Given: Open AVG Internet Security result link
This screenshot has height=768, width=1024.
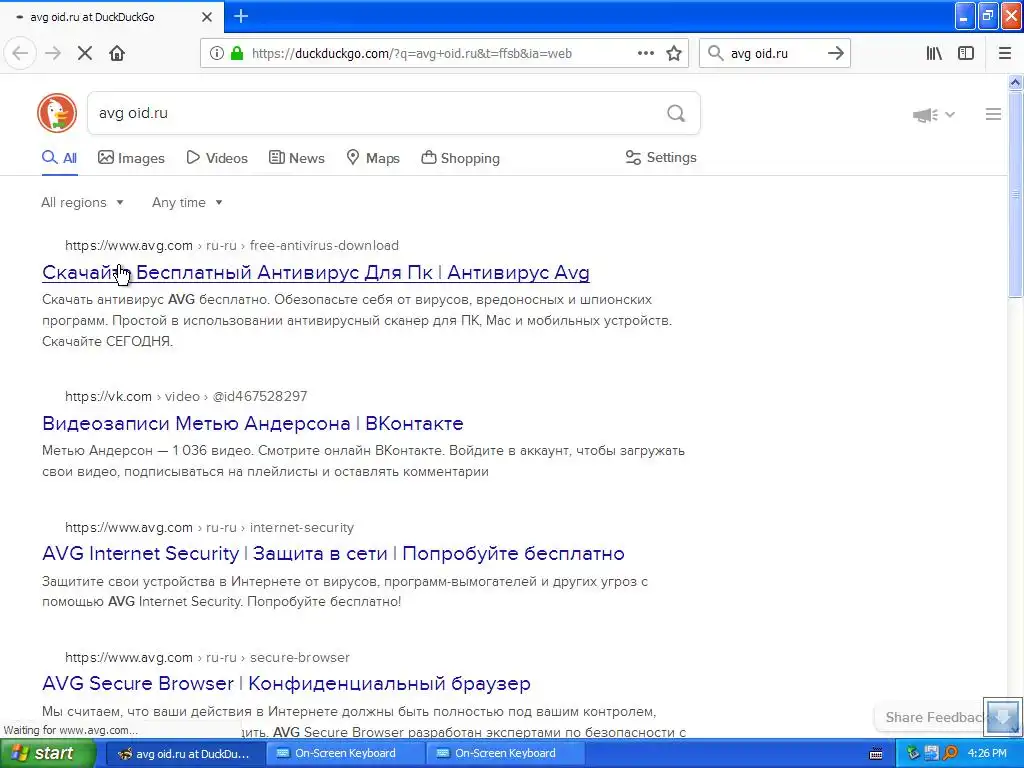Looking at the screenshot, I should pyautogui.click(x=333, y=553).
